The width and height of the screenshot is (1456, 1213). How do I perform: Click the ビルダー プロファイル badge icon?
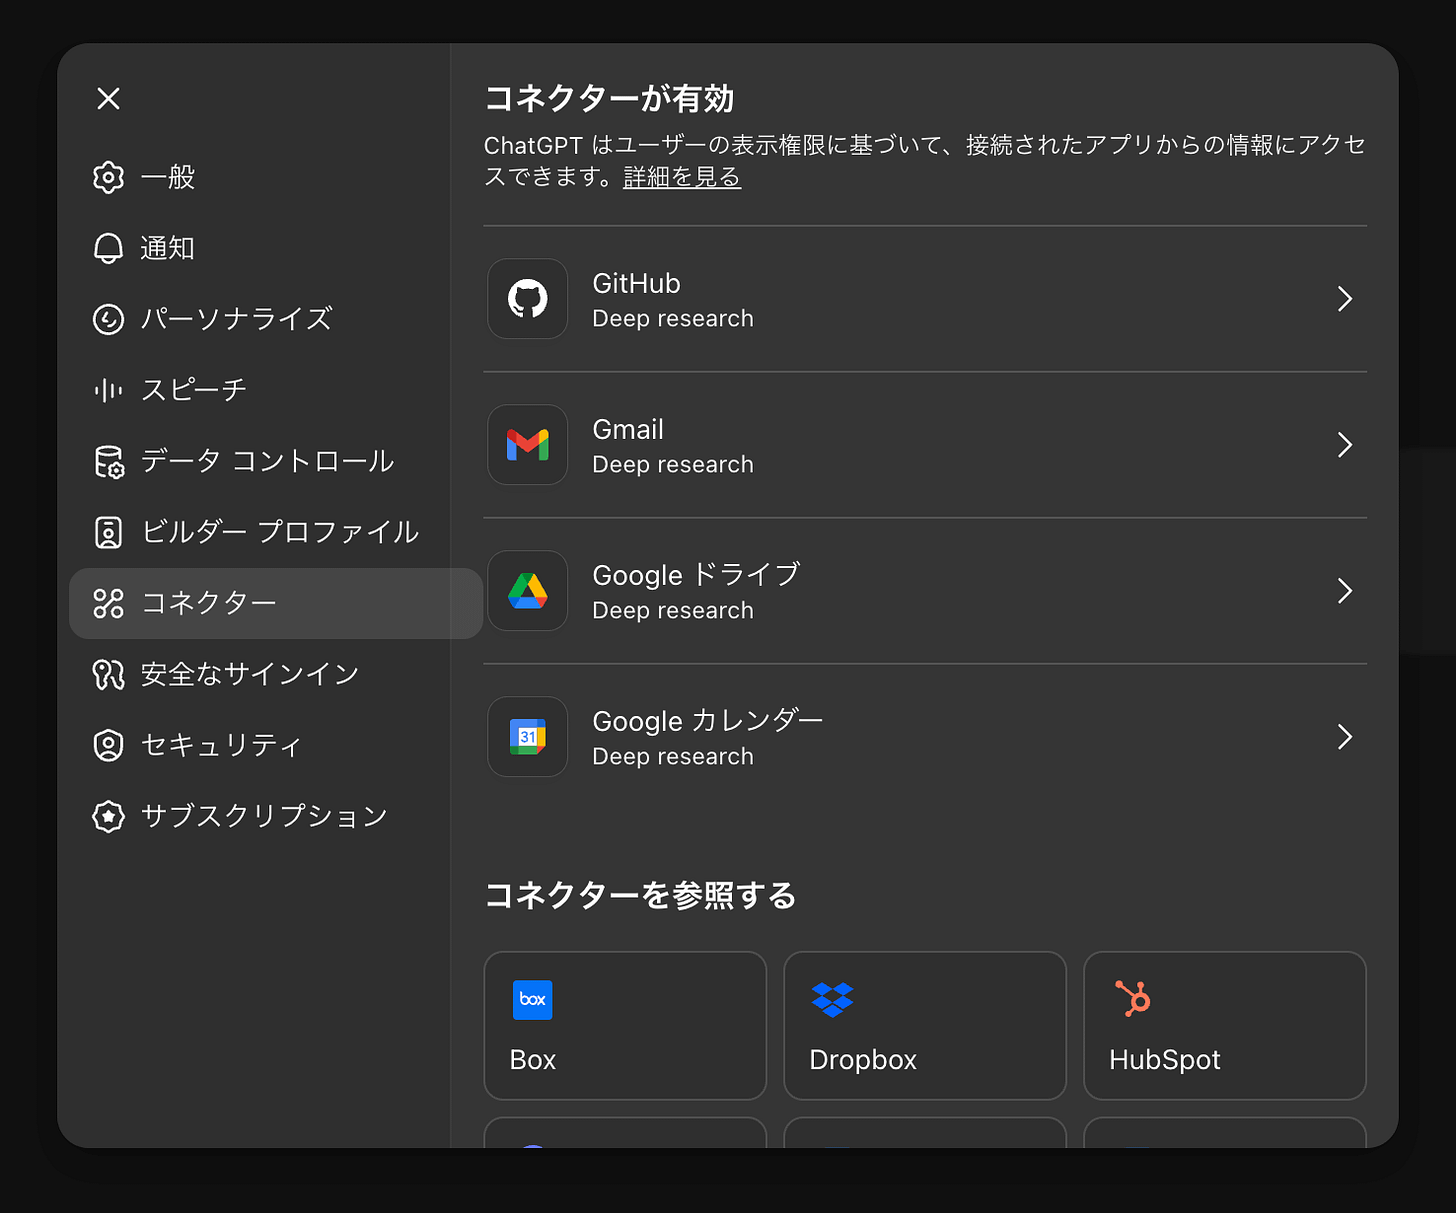pos(108,532)
